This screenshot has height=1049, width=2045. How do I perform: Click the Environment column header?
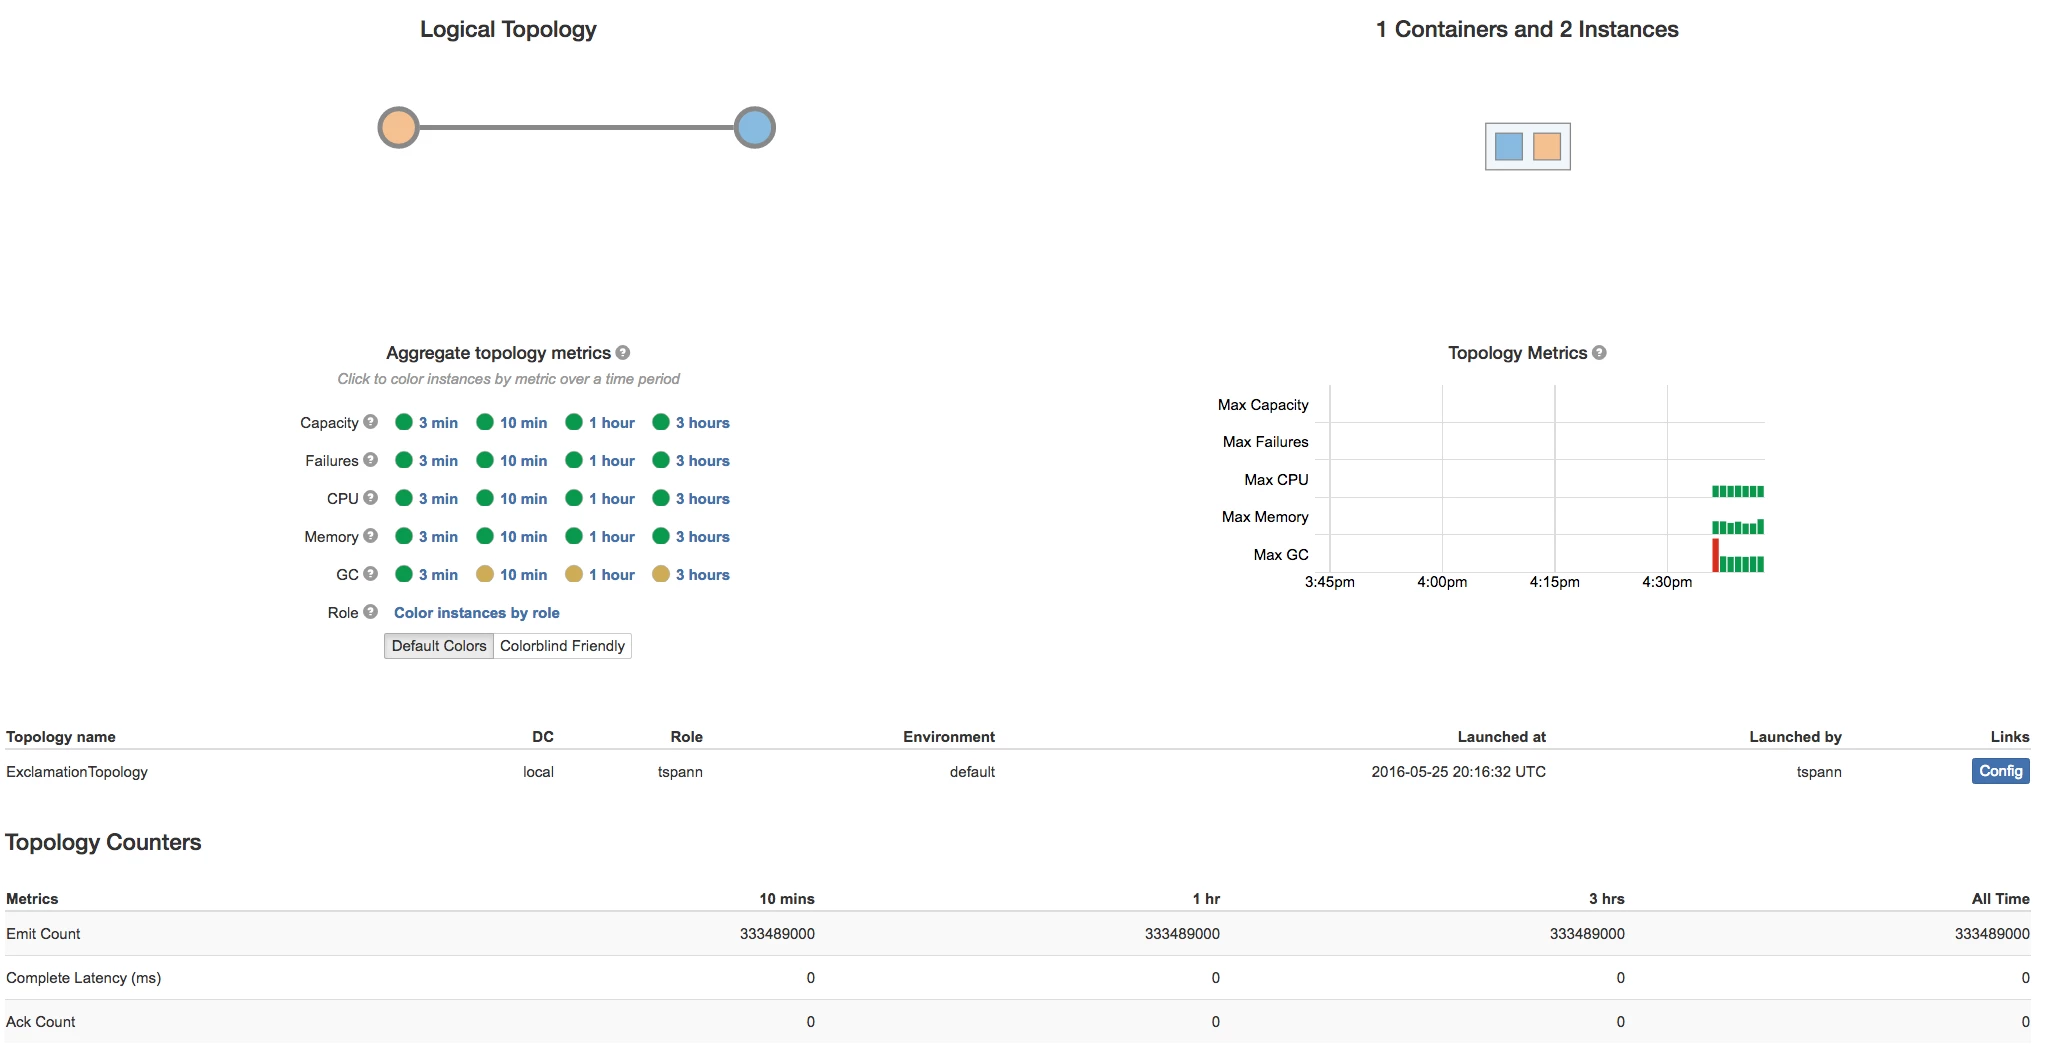[x=949, y=737]
